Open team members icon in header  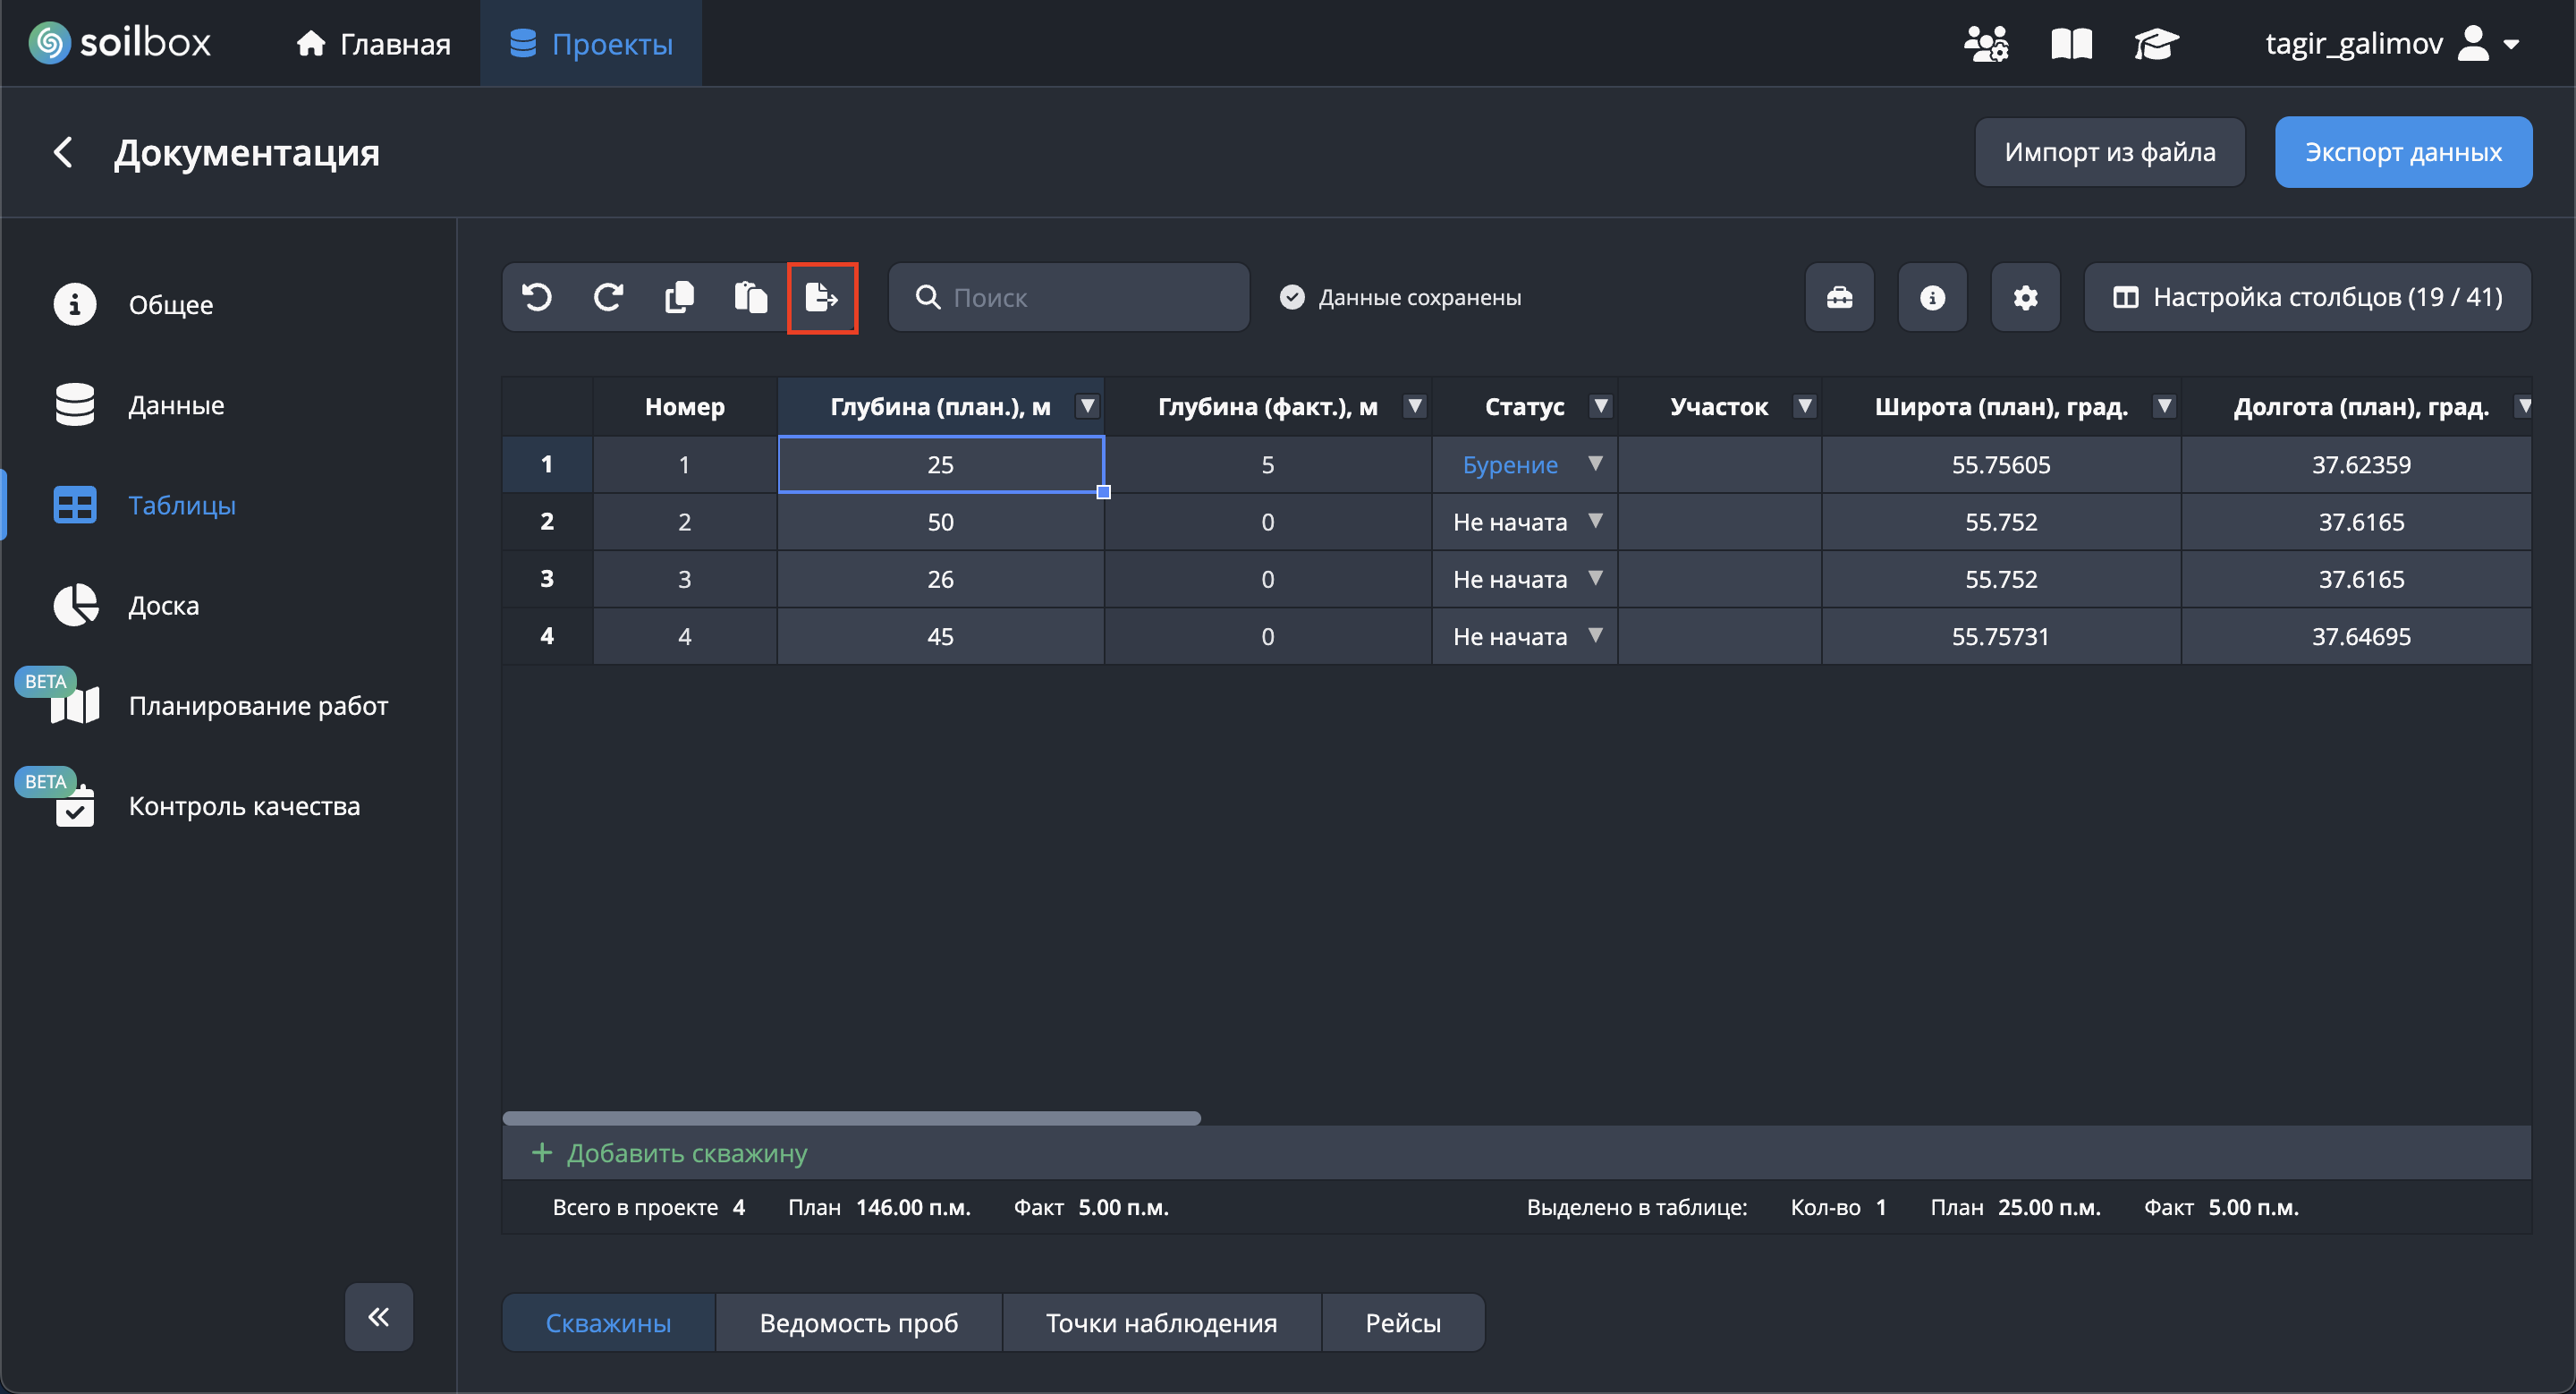(1985, 44)
